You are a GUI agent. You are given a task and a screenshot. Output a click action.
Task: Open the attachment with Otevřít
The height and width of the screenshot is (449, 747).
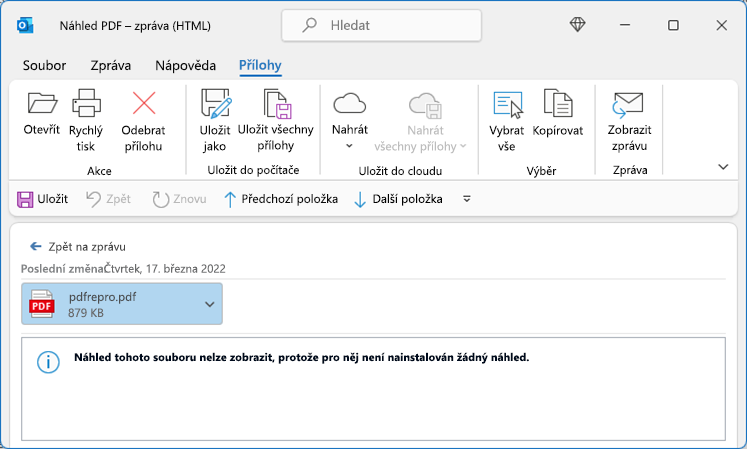(42, 113)
